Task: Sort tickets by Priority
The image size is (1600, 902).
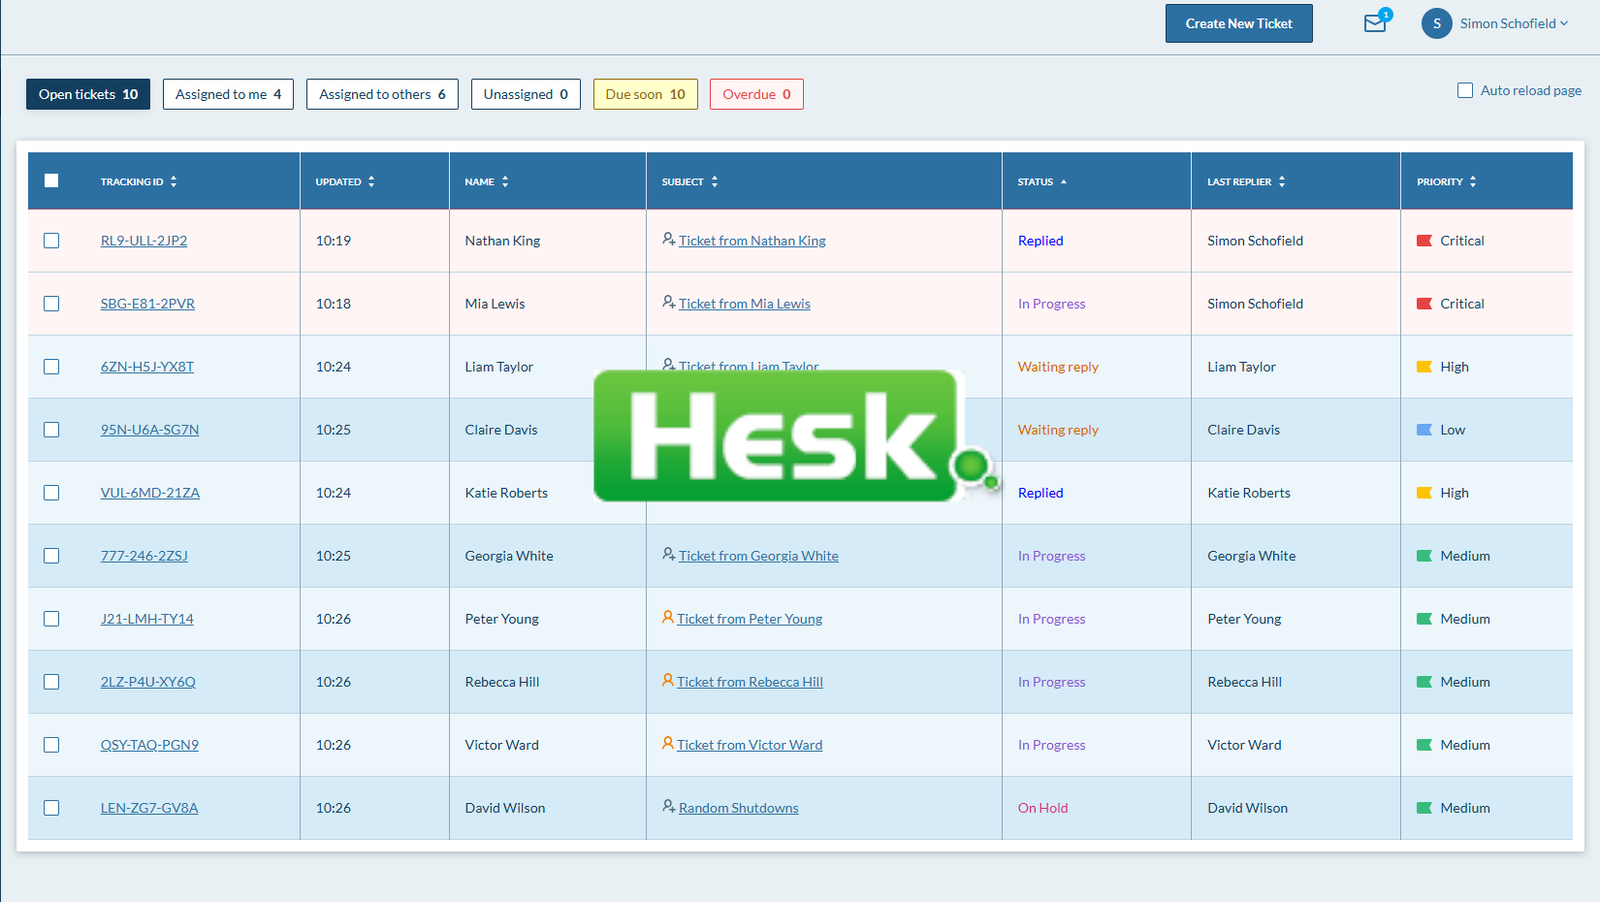Action: [1470, 181]
